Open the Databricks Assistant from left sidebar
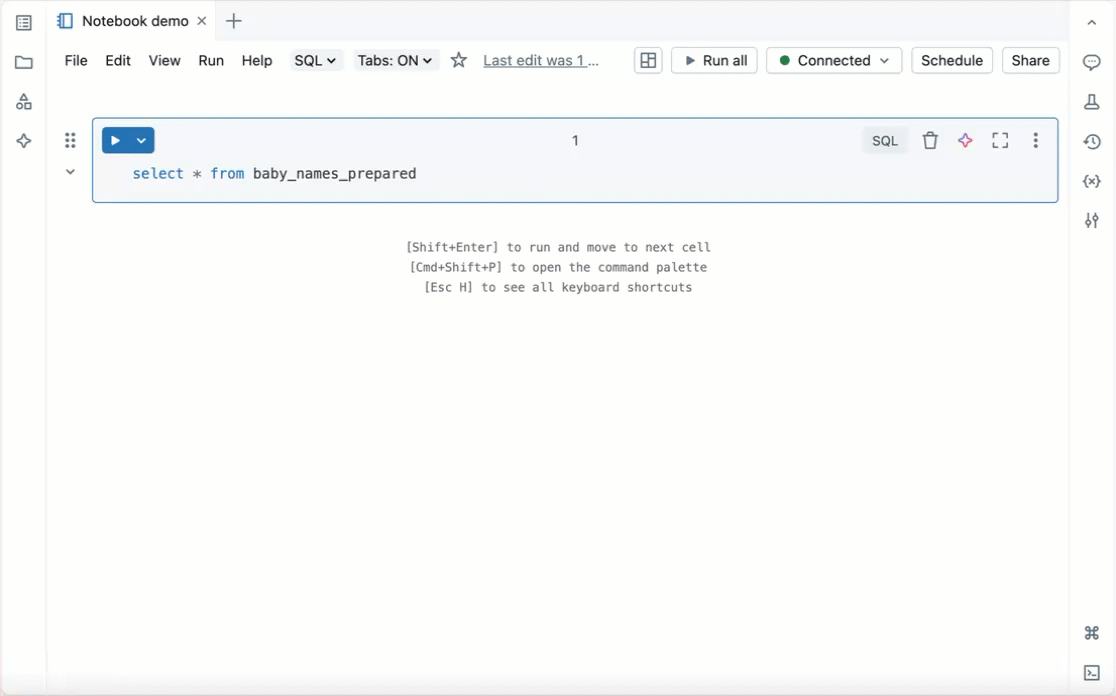 coord(23,140)
